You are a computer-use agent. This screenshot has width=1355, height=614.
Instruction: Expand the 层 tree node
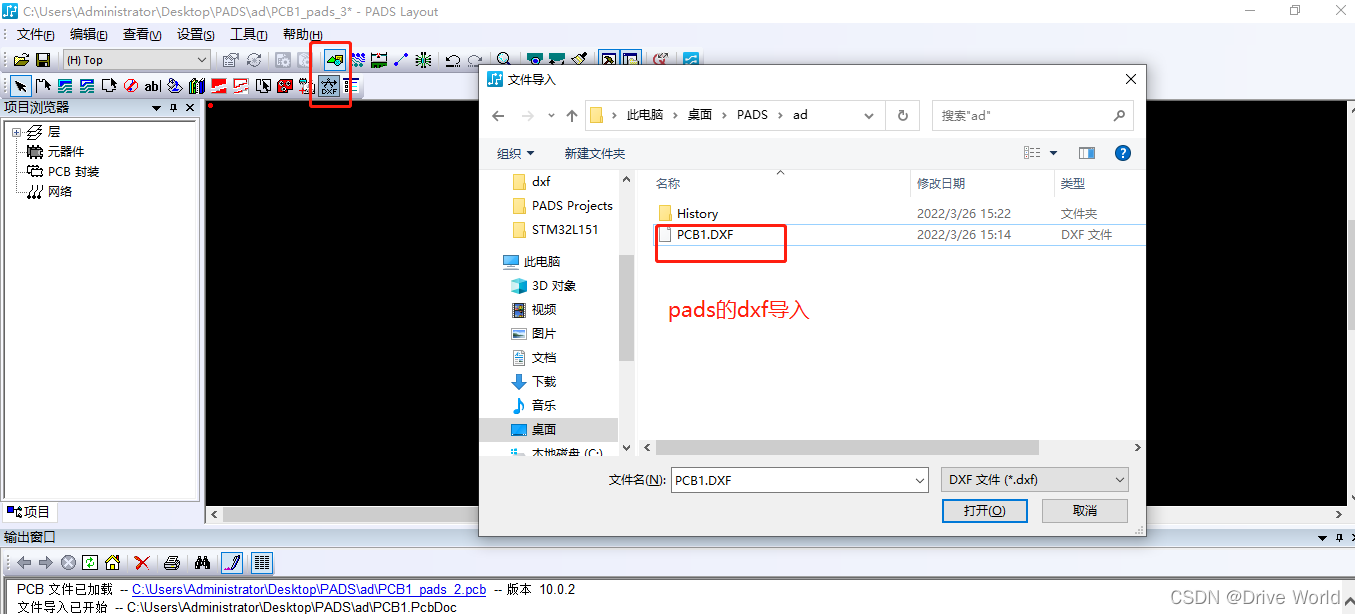pyautogui.click(x=16, y=132)
